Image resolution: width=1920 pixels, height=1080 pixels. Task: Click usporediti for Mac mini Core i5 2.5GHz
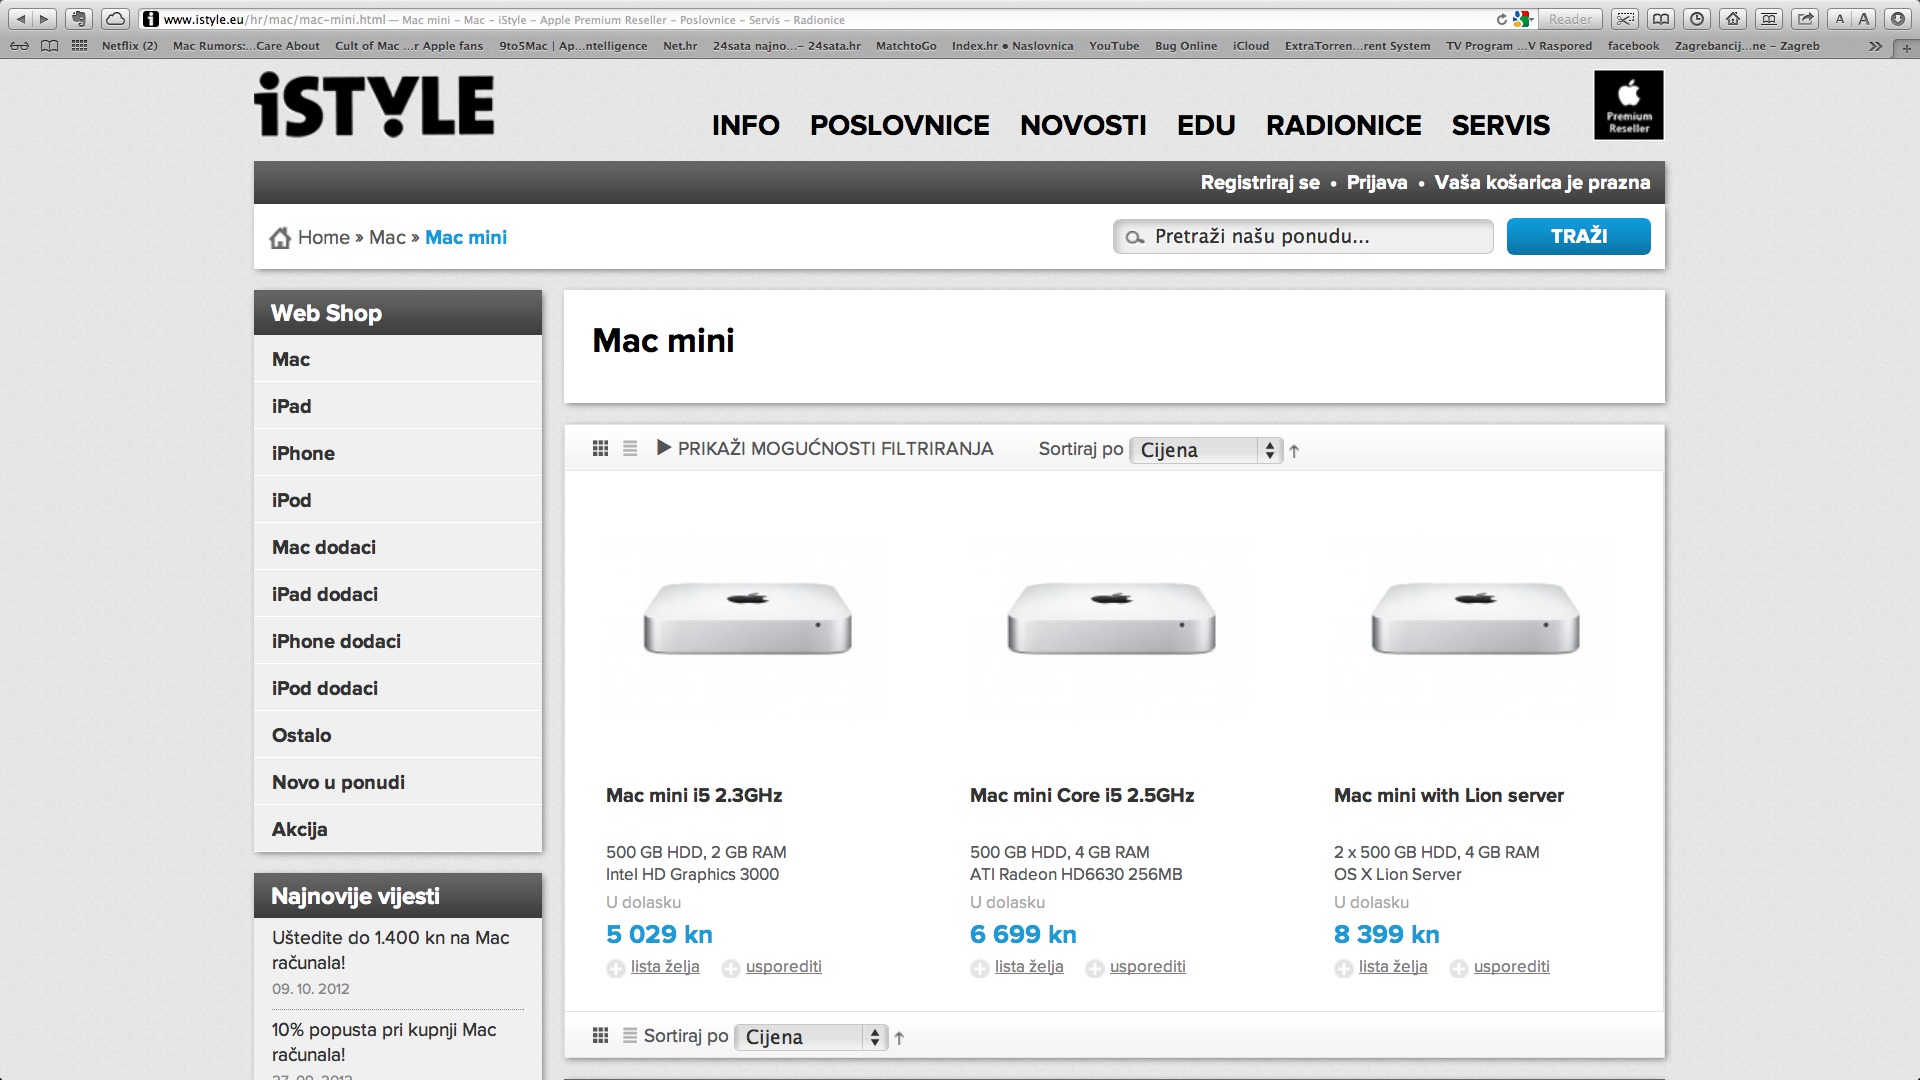(1147, 967)
